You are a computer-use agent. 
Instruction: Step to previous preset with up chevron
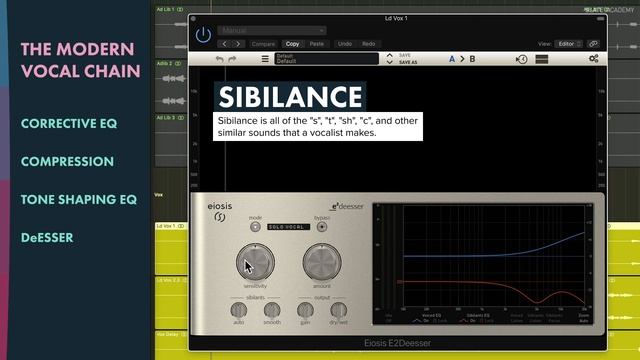coord(389,55)
